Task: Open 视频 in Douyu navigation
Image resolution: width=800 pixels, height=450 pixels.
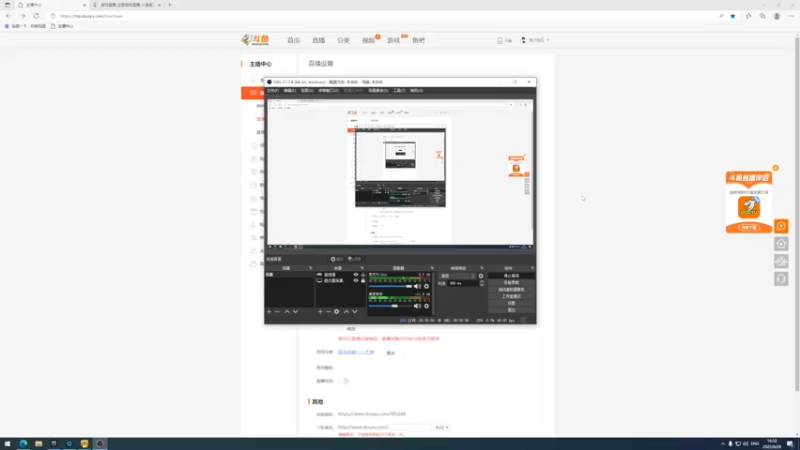Action: pos(368,40)
